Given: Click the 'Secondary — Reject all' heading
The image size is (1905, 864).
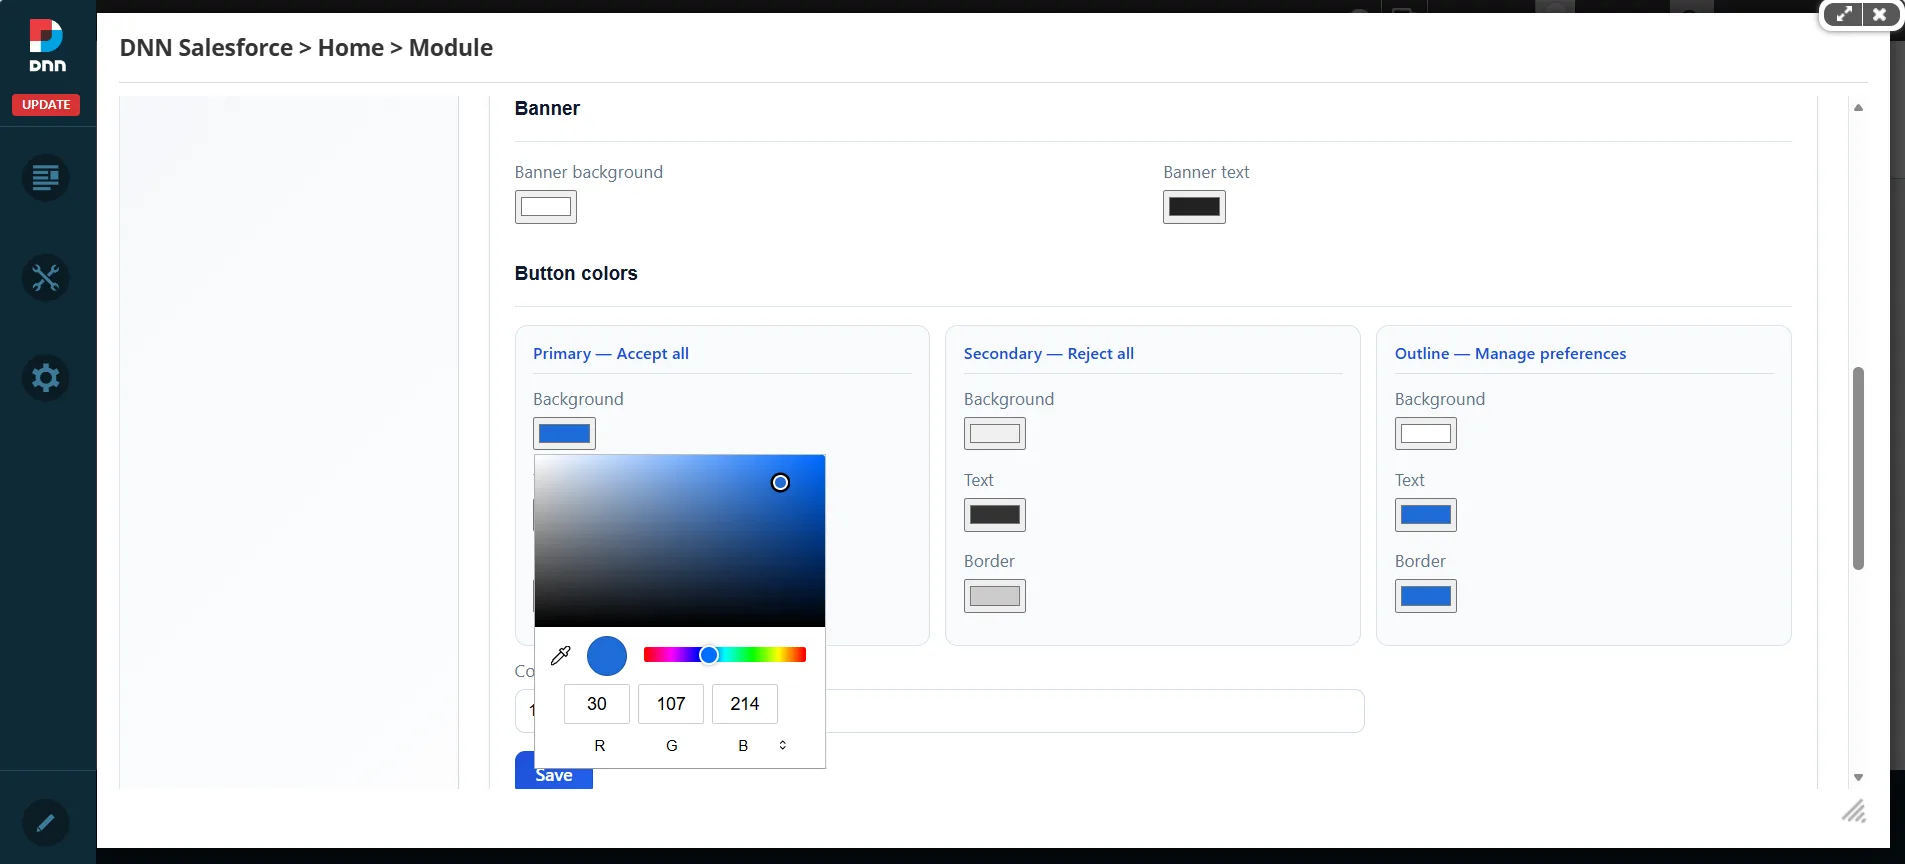Looking at the screenshot, I should [1049, 354].
